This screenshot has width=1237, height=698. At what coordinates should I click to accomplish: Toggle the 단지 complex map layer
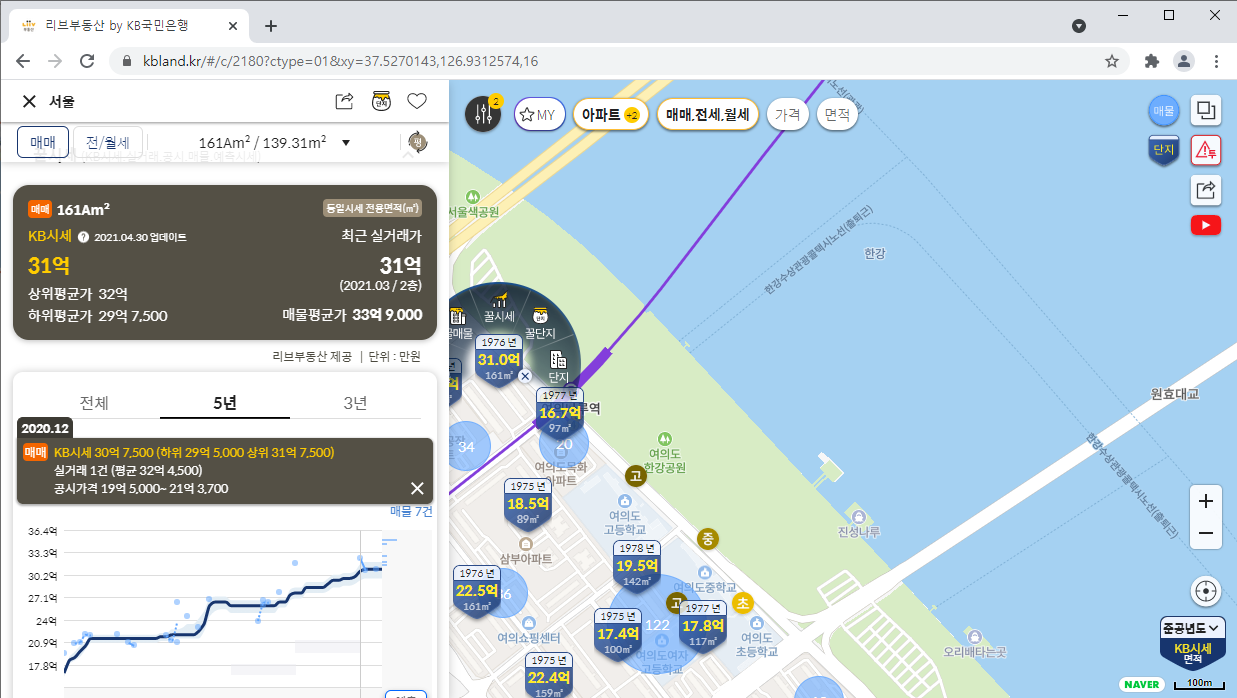1163,151
